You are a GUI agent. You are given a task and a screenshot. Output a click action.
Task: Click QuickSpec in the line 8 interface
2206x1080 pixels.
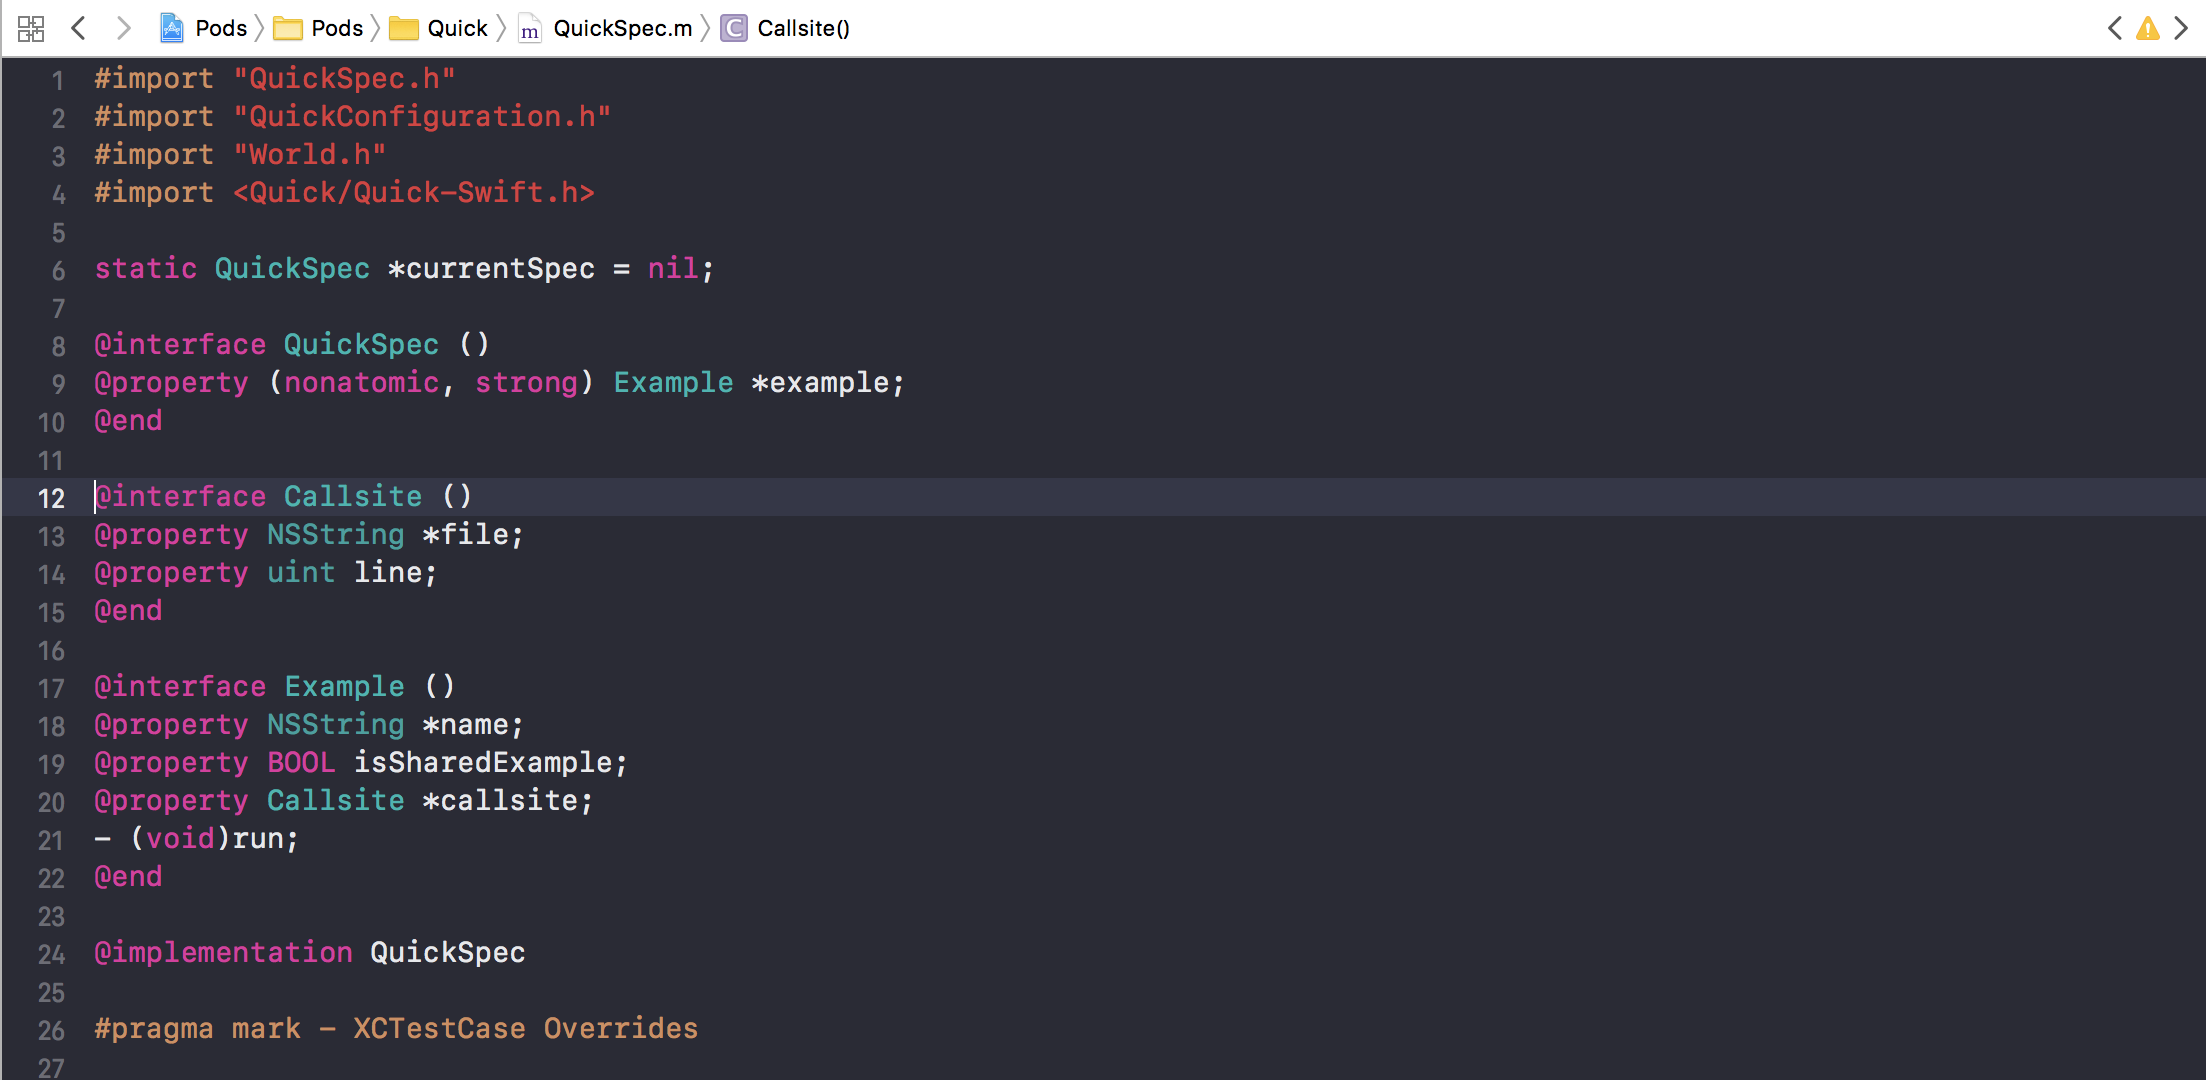click(x=361, y=344)
